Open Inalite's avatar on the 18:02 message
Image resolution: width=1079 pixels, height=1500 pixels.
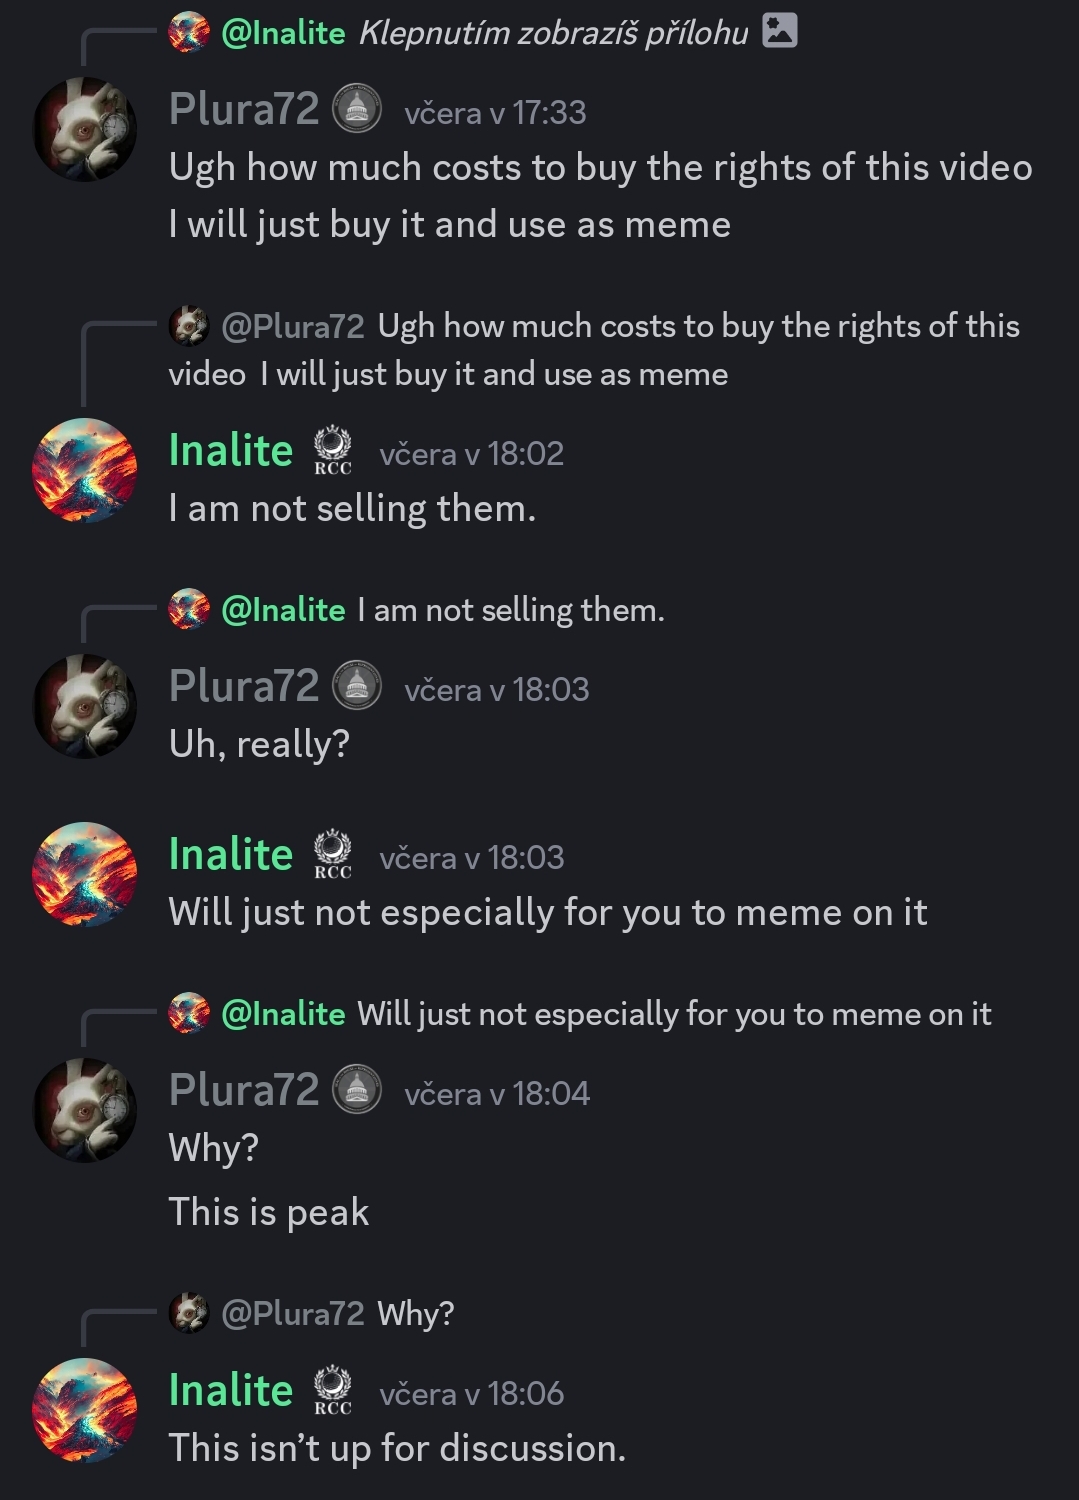click(85, 471)
